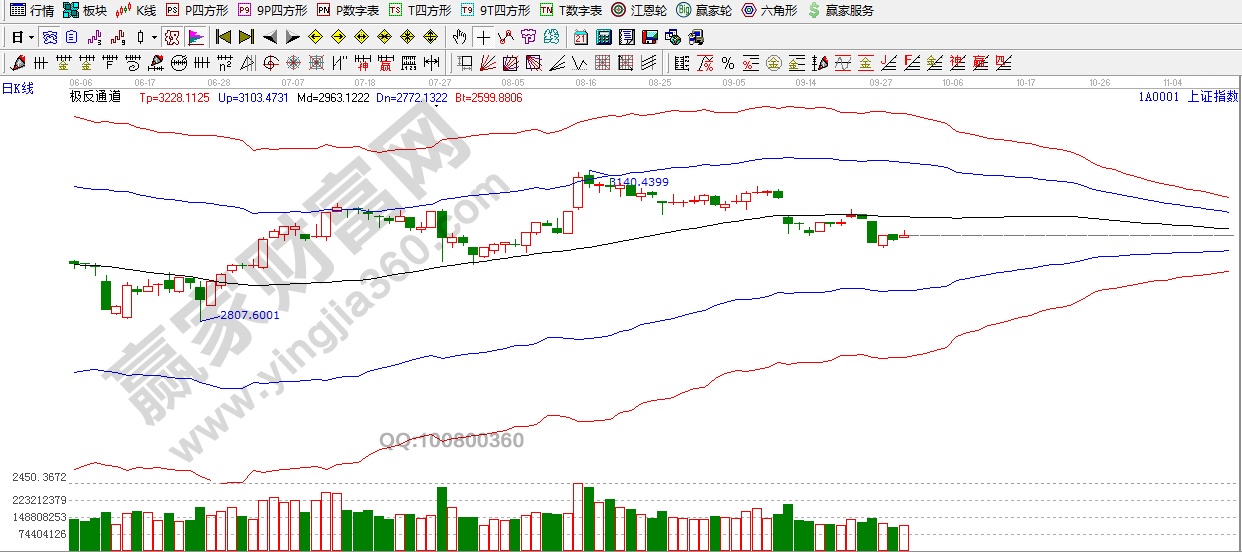This screenshot has width=1242, height=552.
Task: Click the hand pan tool icon
Action: tap(459, 38)
